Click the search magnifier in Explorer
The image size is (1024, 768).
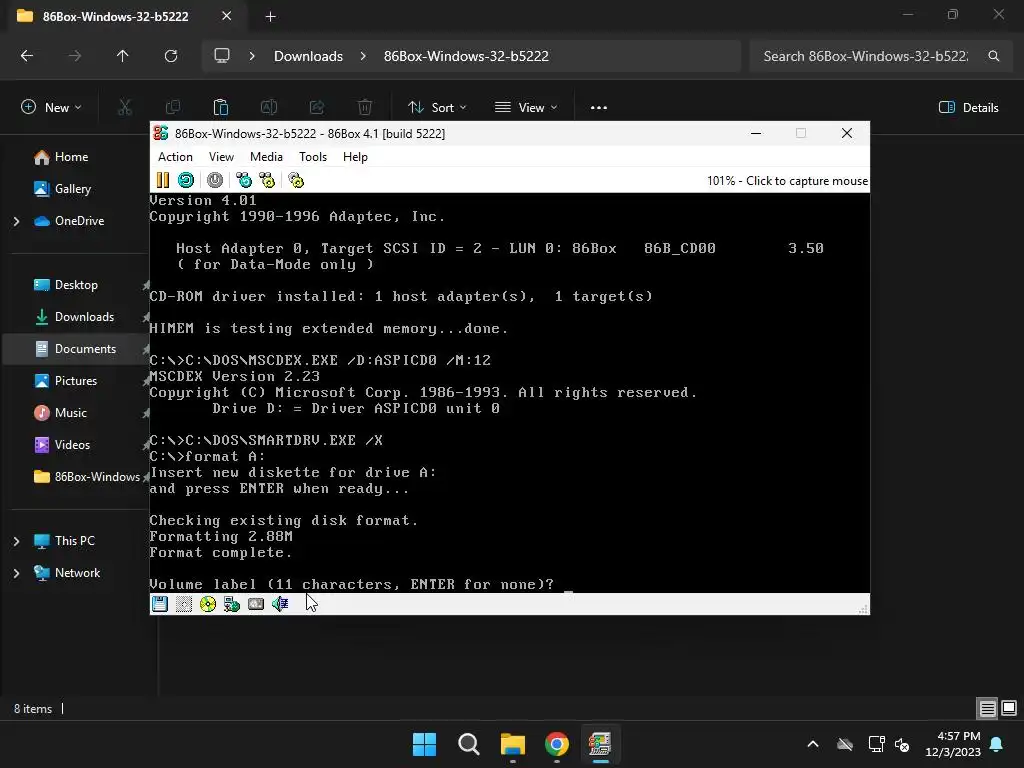coord(993,56)
